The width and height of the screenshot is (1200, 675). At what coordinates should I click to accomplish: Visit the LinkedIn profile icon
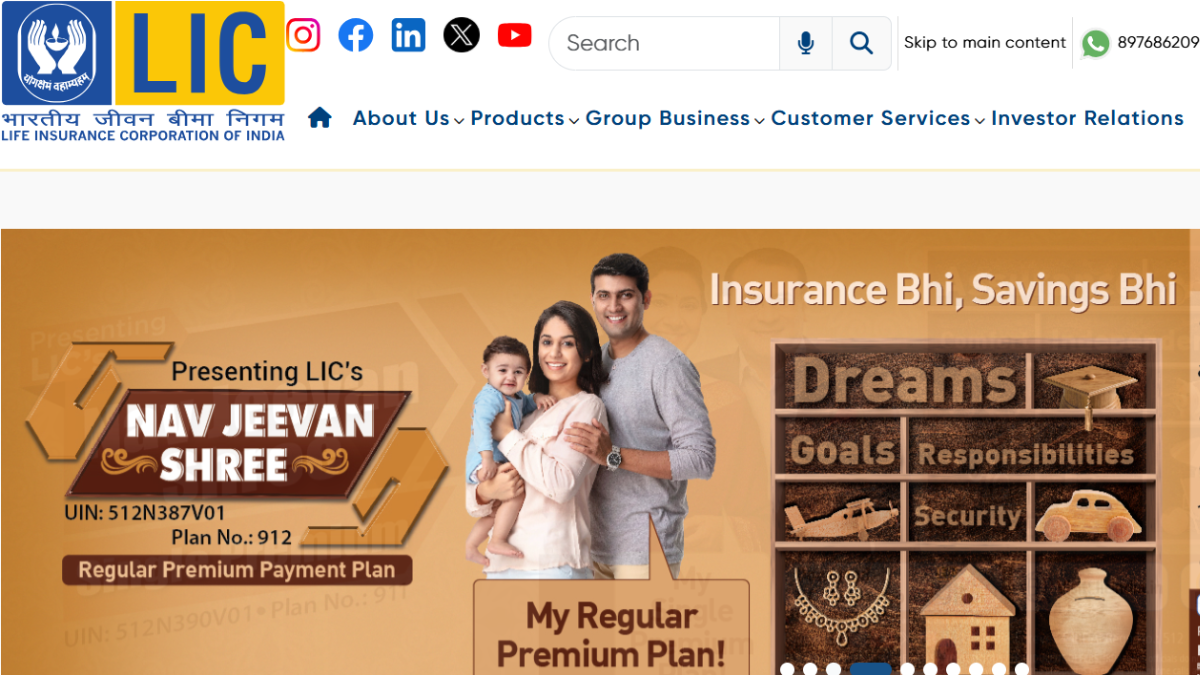(x=408, y=36)
